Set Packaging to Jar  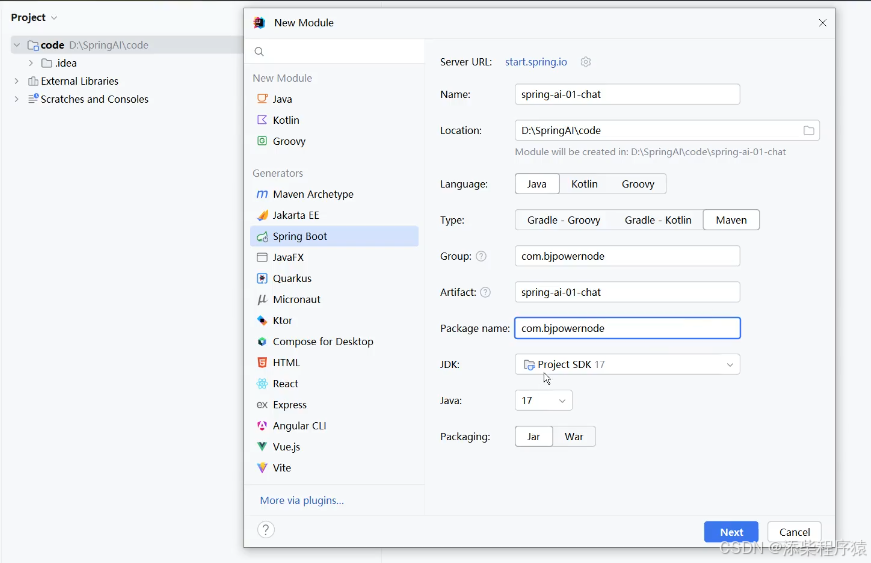pos(533,436)
